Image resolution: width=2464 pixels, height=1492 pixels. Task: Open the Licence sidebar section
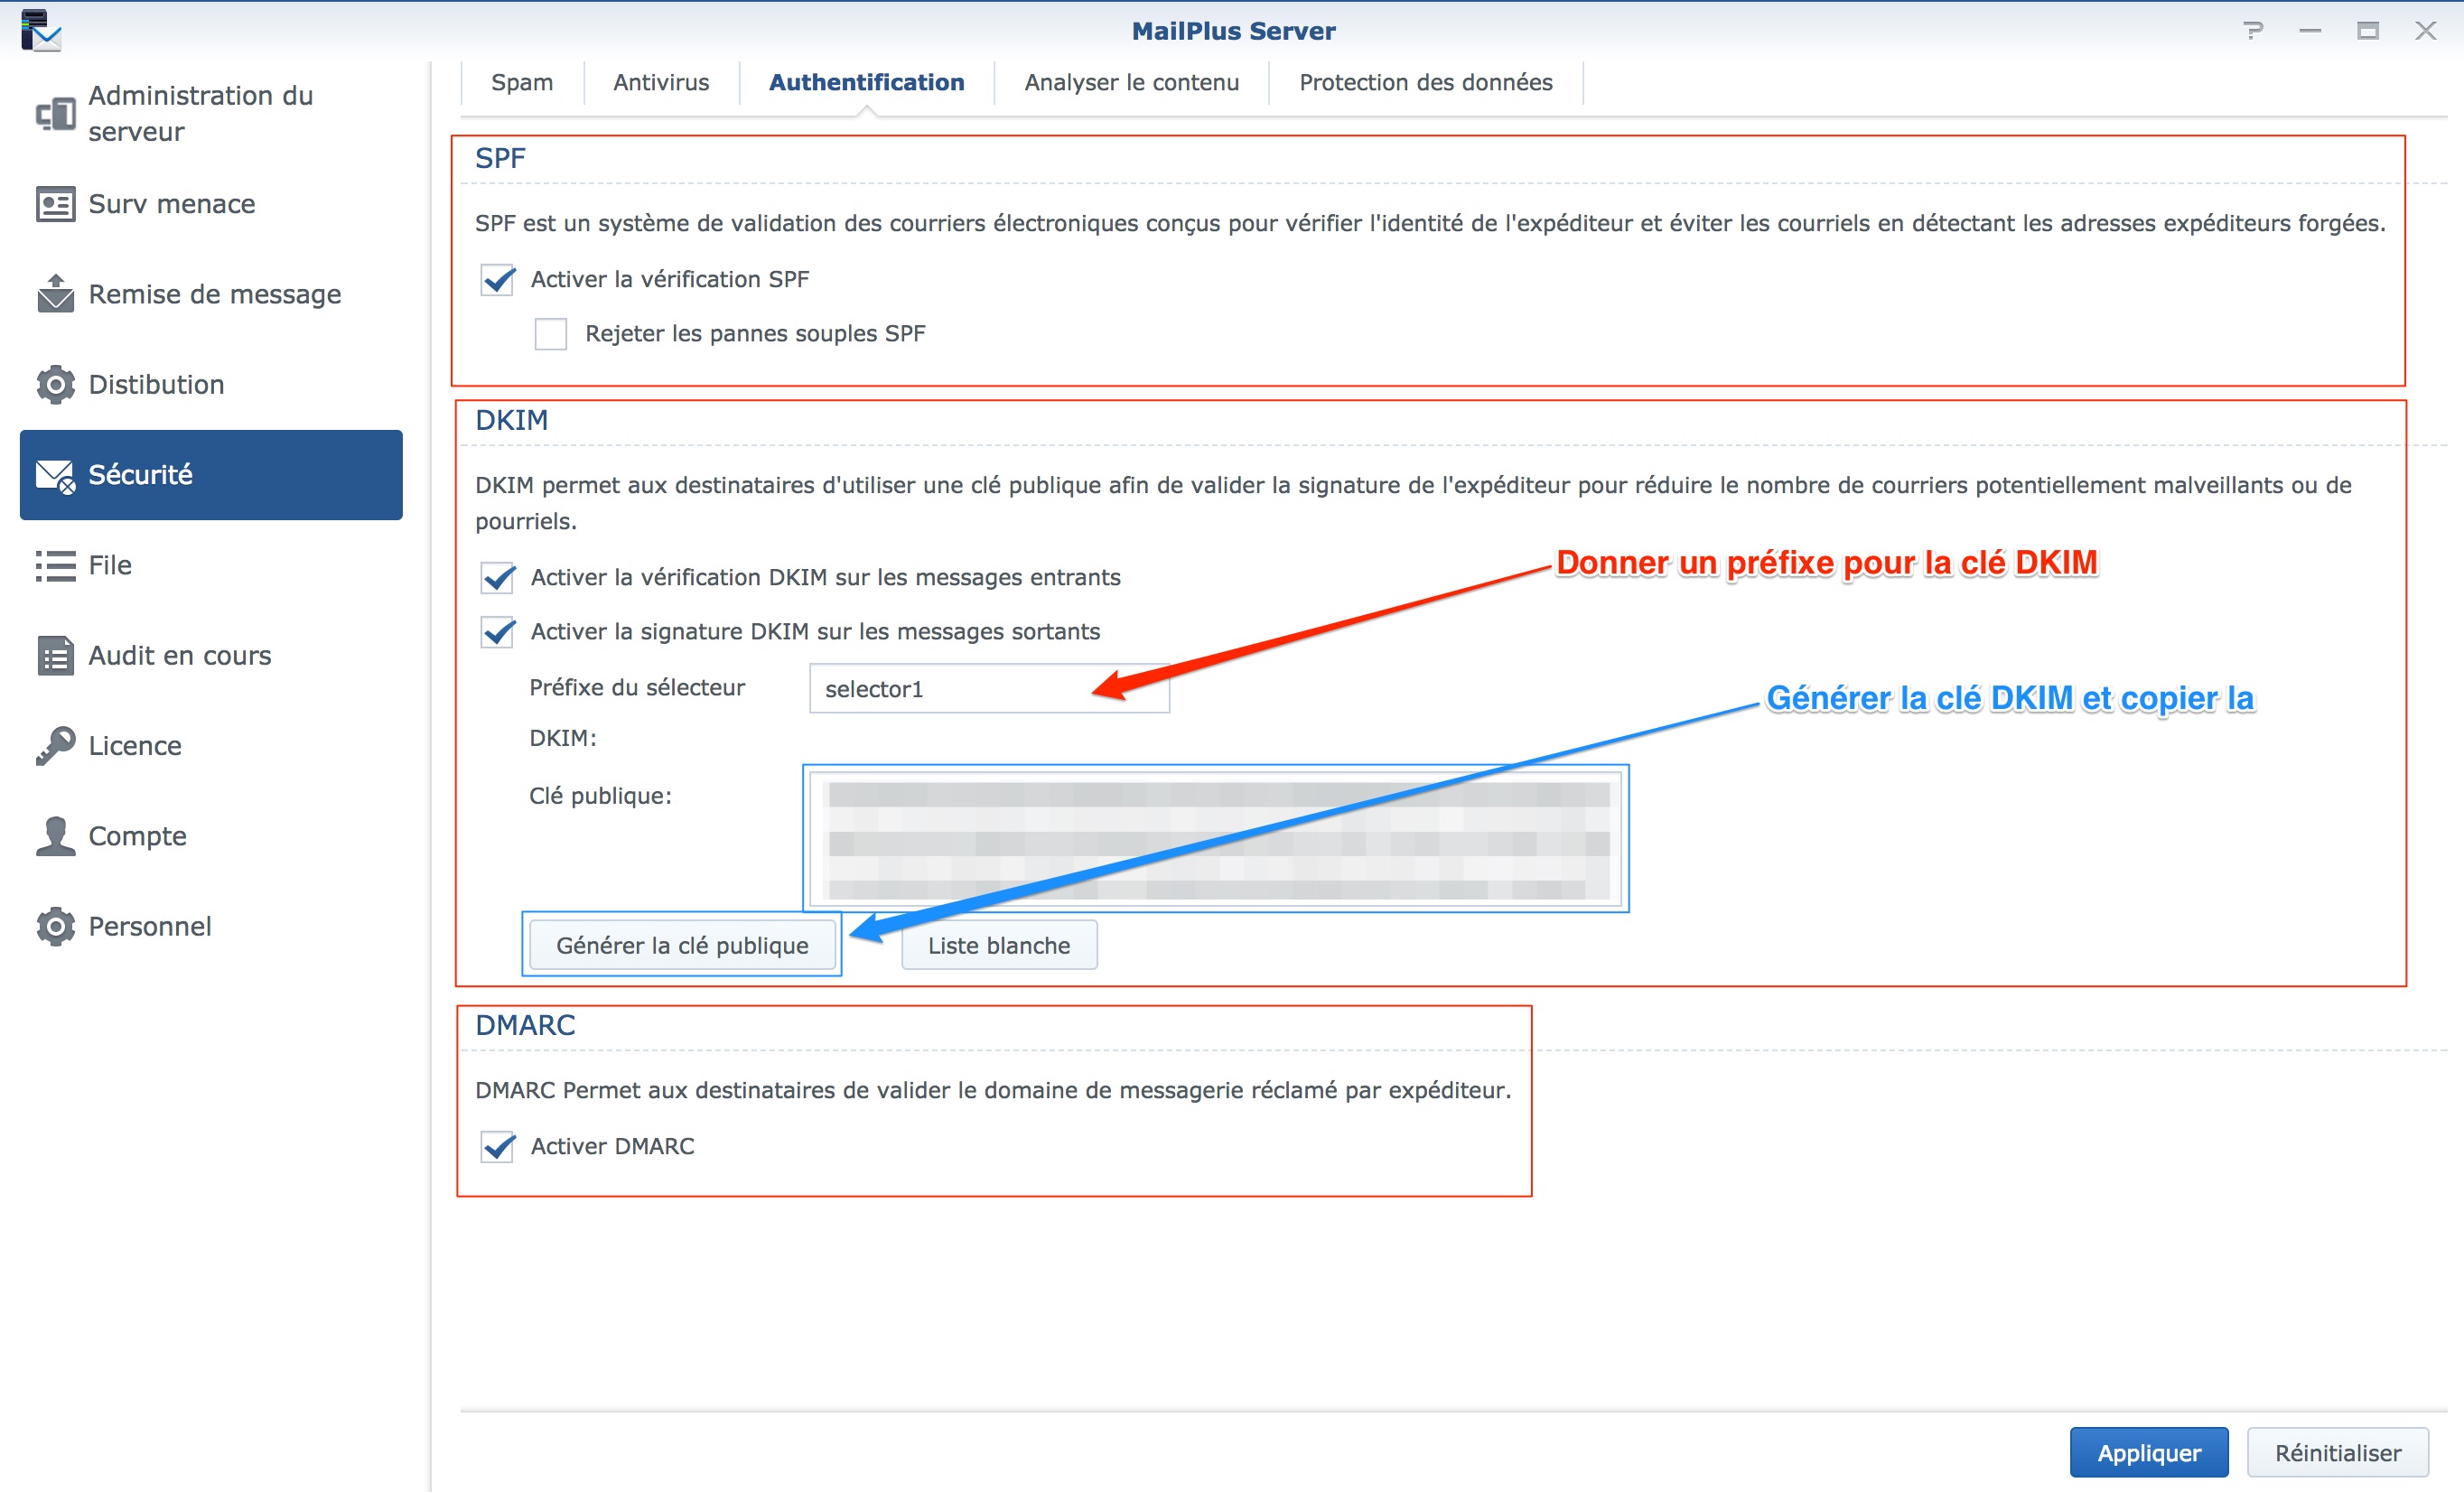211,746
